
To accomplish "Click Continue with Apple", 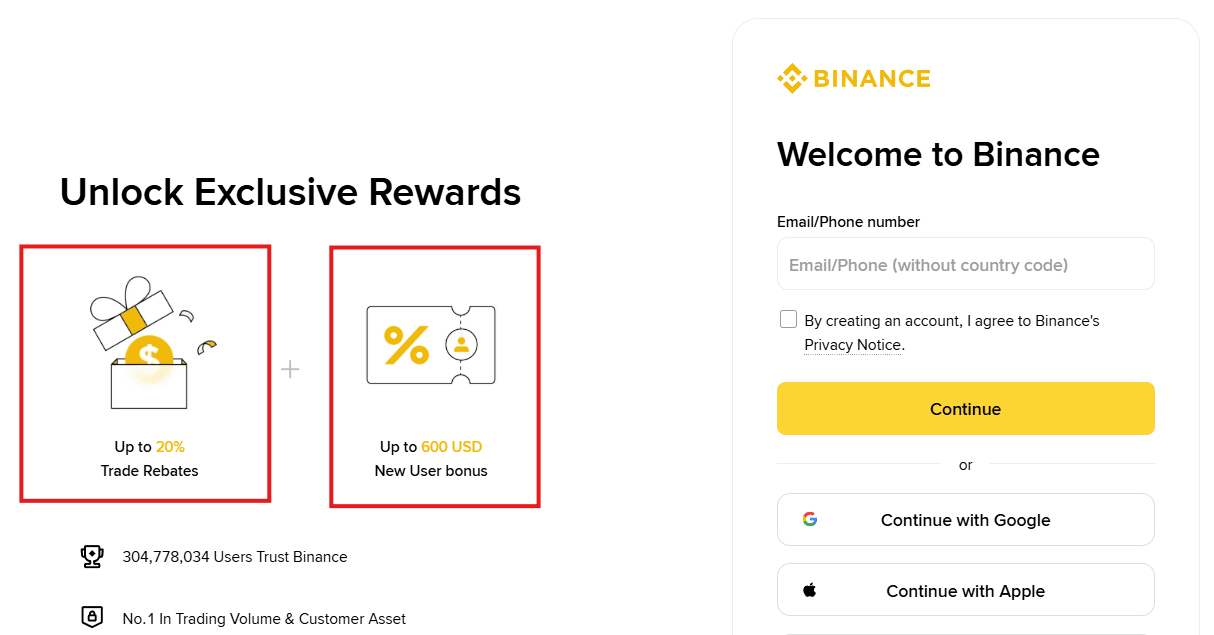I will click(964, 589).
